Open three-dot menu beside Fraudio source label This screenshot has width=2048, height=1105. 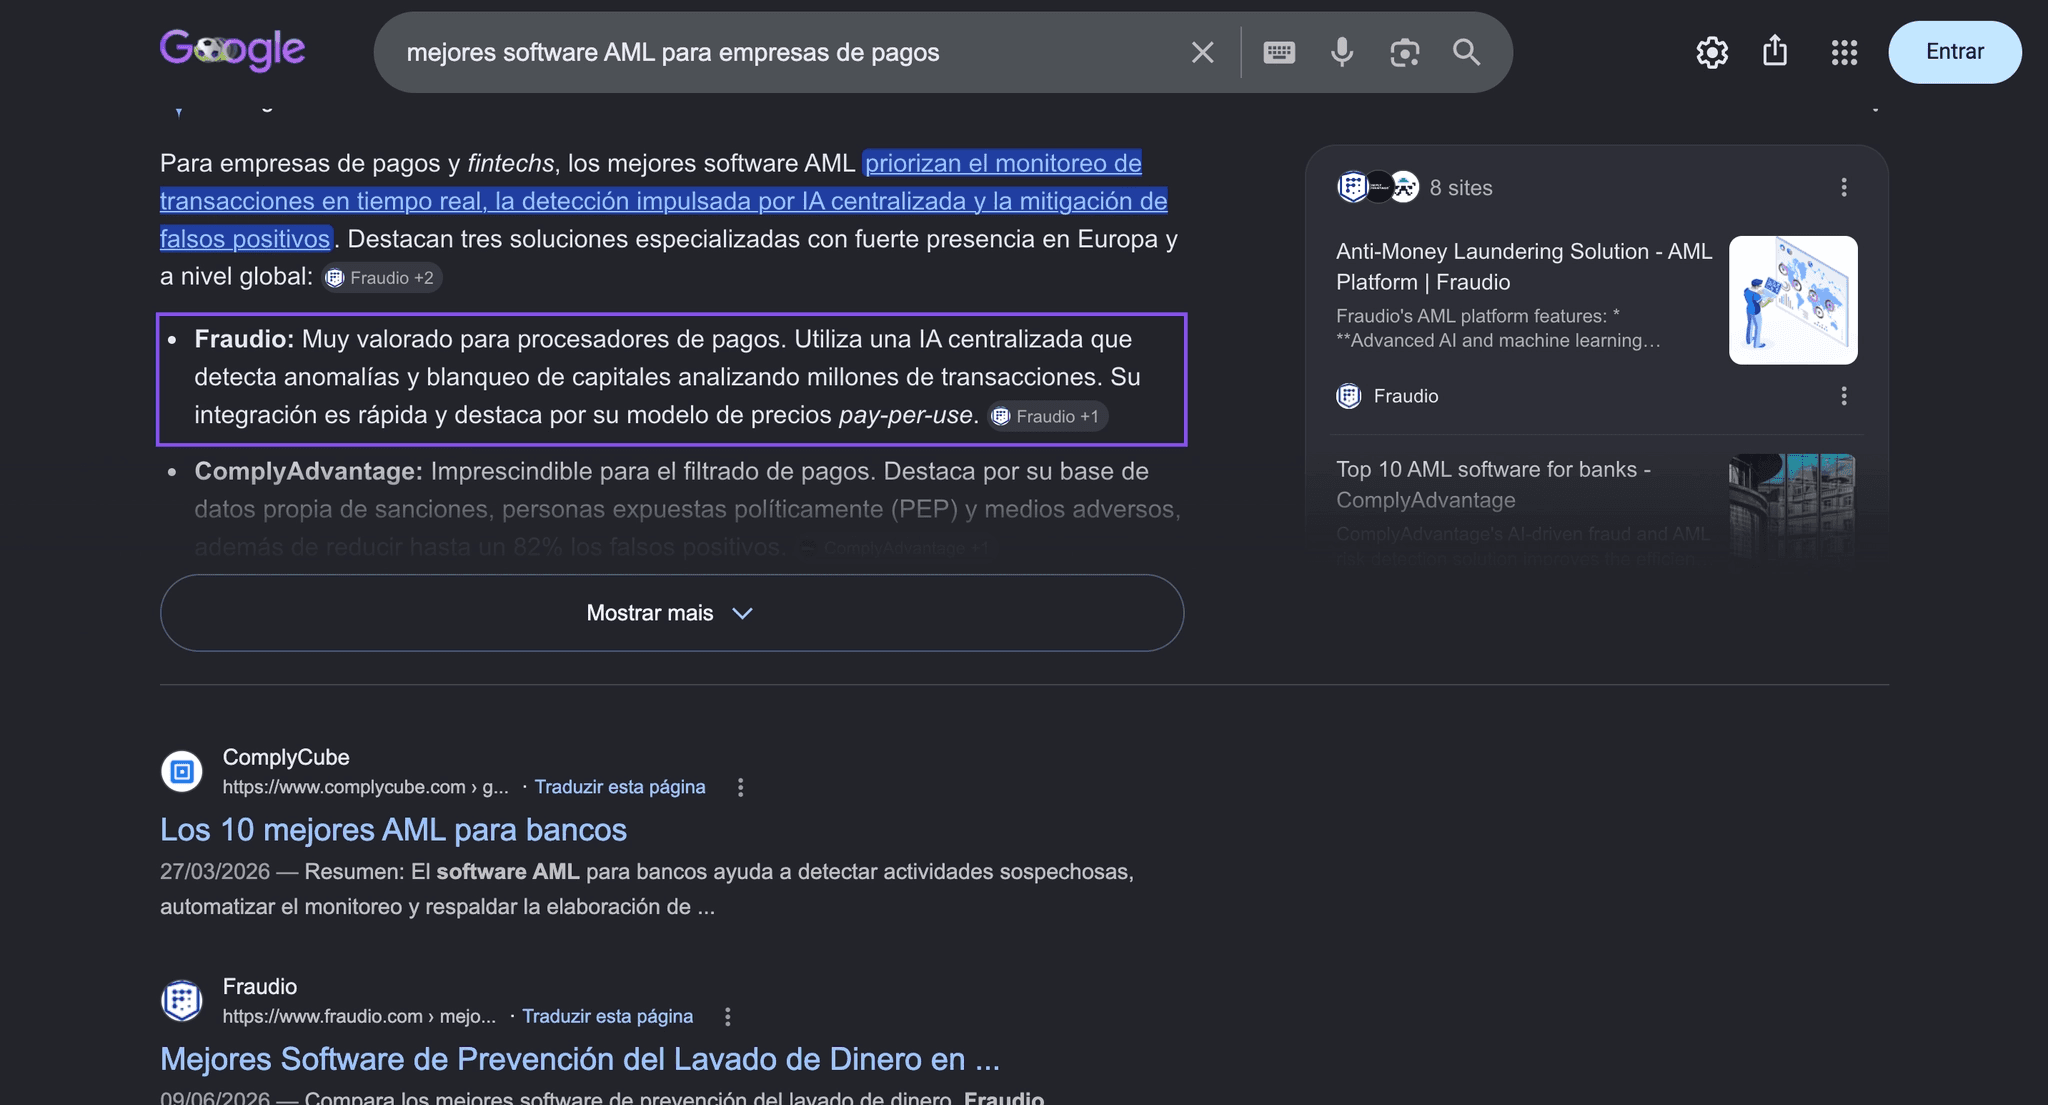tap(1844, 396)
